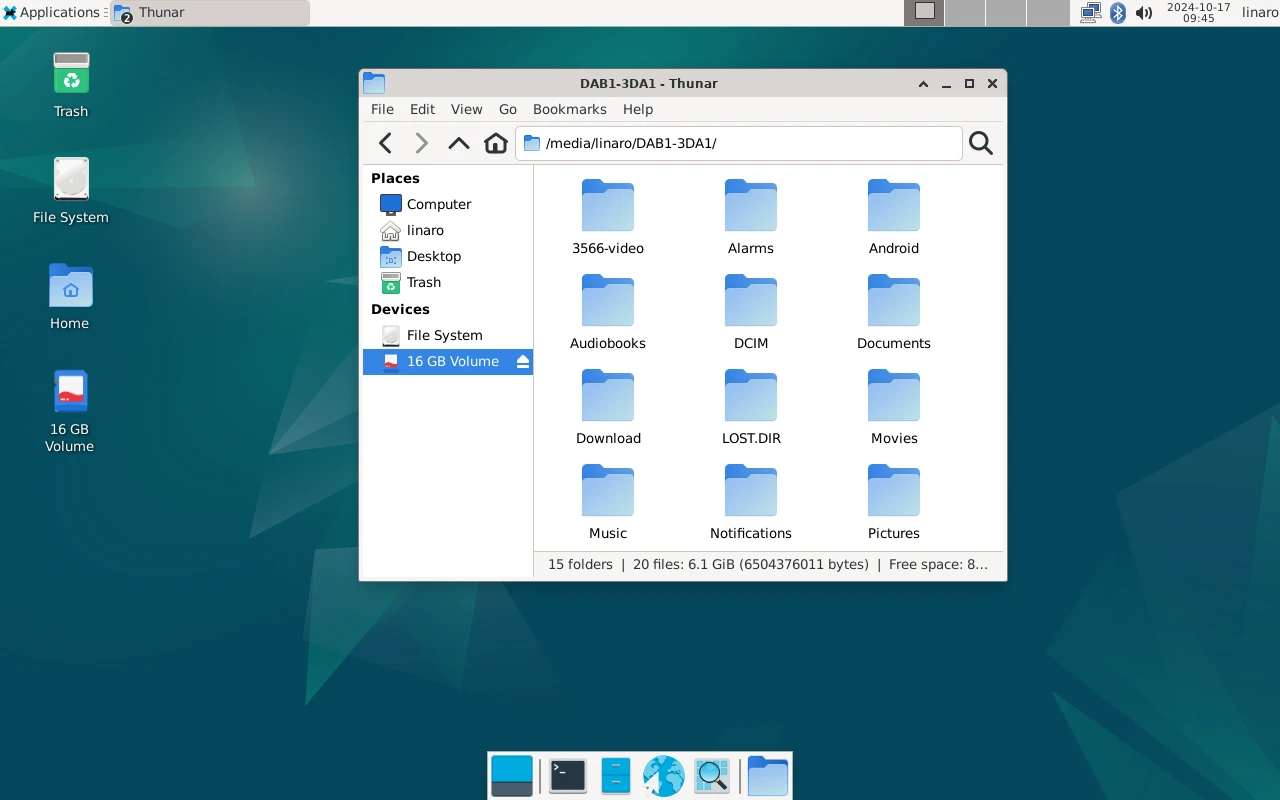
Task: Select linaro in the Places sidebar
Action: coord(448,230)
